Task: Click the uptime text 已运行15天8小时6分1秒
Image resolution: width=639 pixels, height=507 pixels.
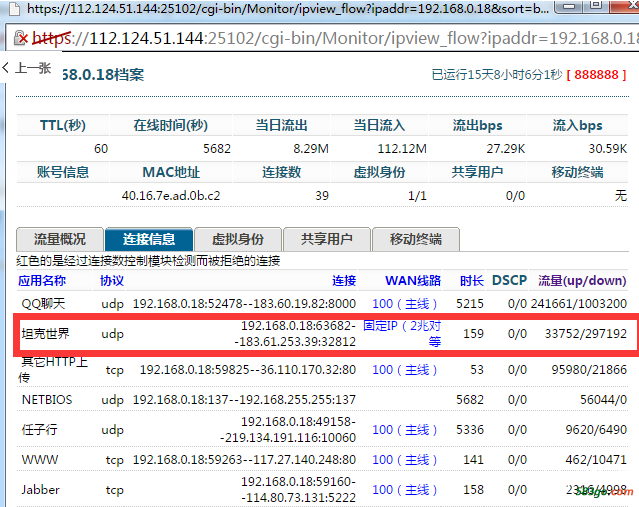Action: [x=497, y=75]
